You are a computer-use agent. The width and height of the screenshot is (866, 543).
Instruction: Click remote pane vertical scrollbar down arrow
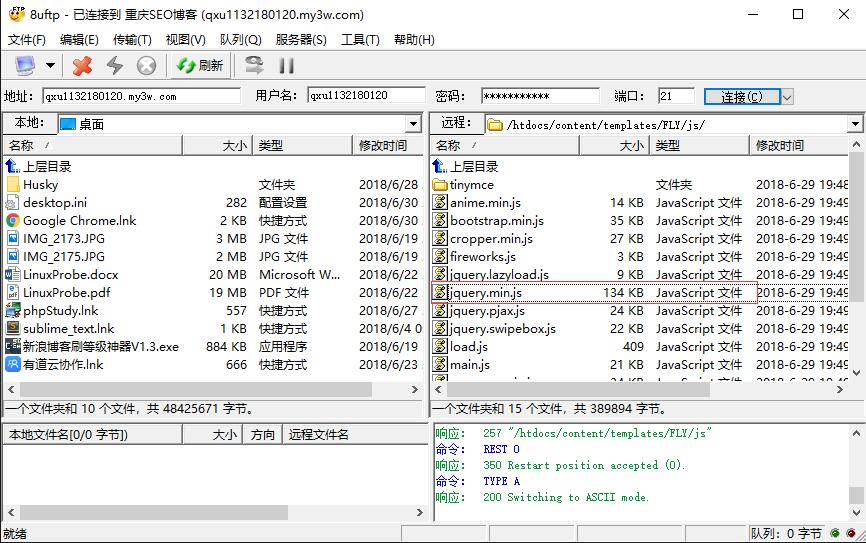pos(856,373)
